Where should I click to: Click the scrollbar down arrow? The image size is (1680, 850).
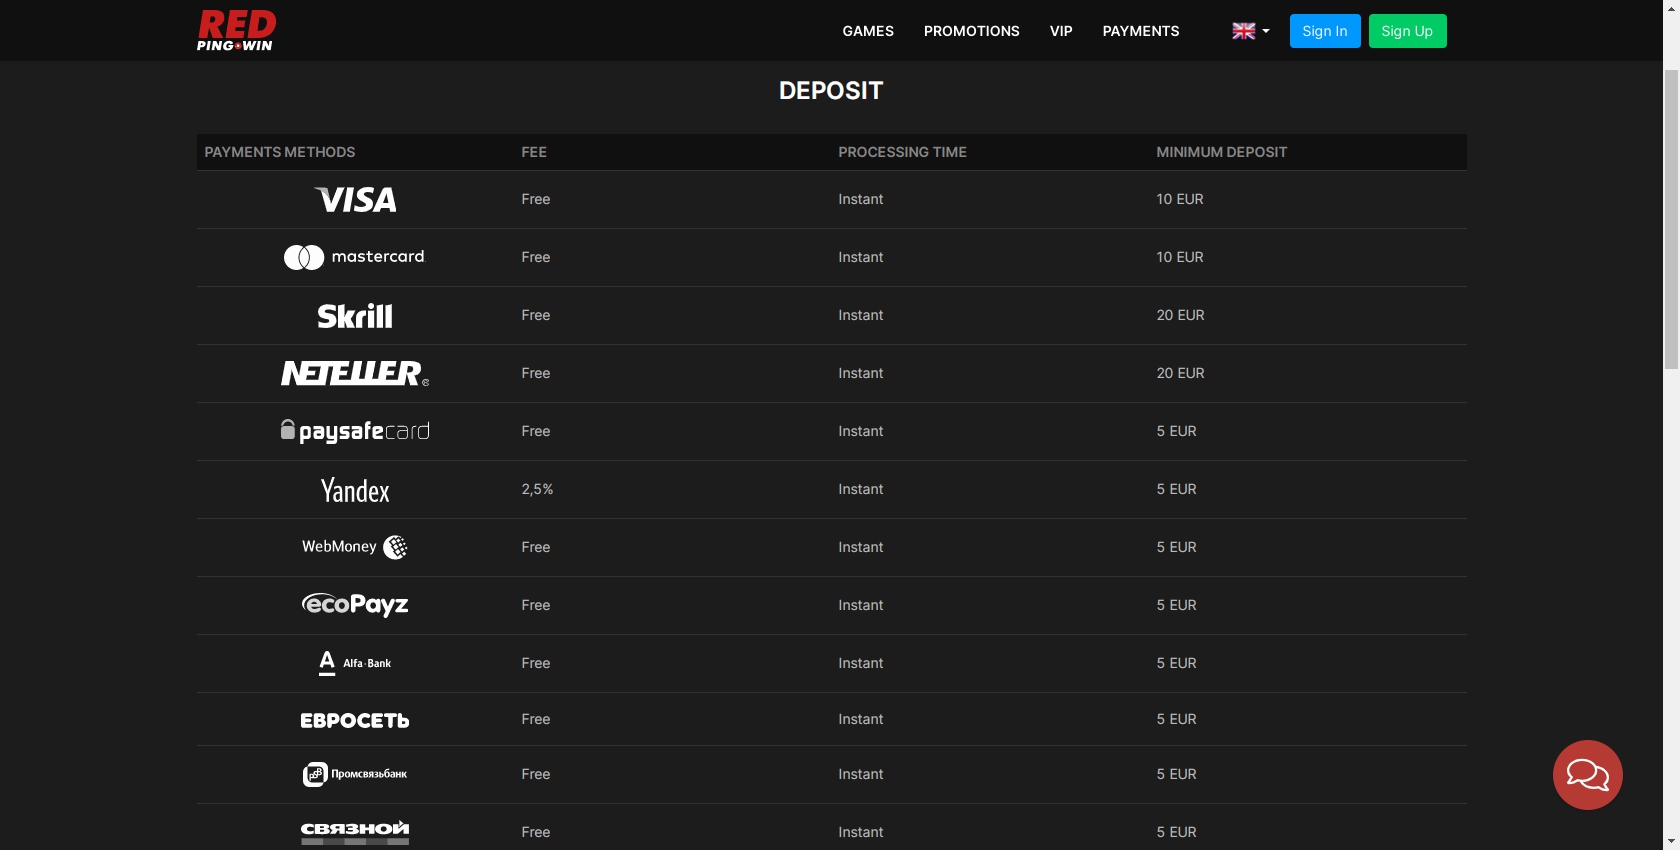pyautogui.click(x=1671, y=841)
